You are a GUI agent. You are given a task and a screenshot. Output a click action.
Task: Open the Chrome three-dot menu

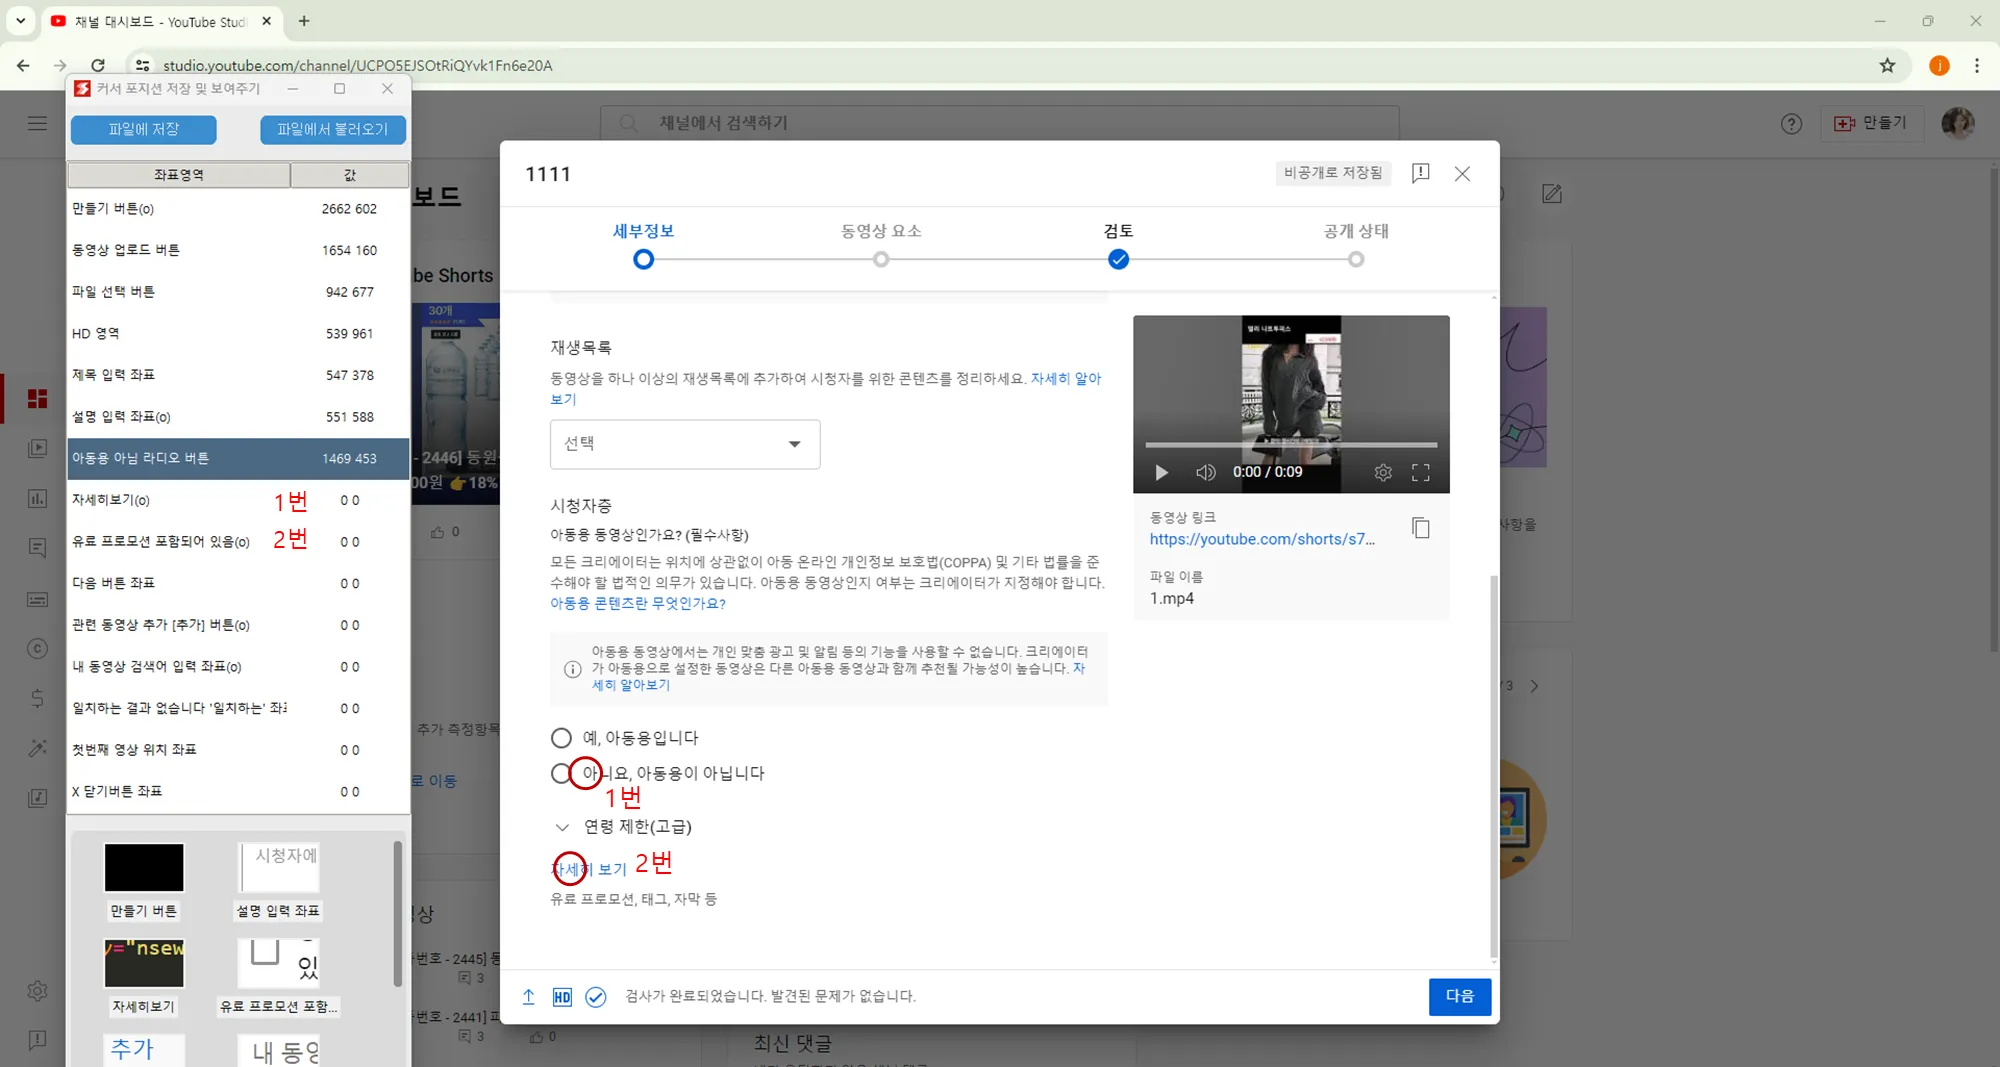[x=1977, y=65]
